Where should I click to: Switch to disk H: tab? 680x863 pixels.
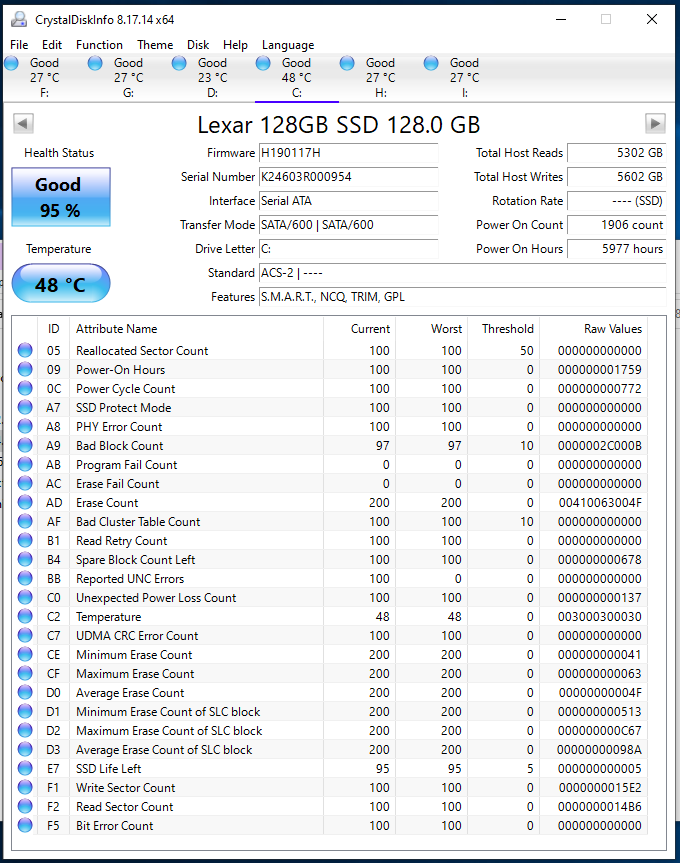point(381,78)
